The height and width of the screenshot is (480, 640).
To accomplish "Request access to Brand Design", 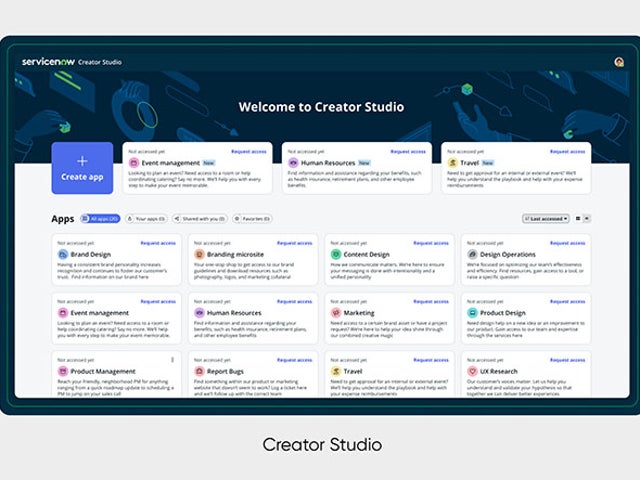I will [158, 243].
